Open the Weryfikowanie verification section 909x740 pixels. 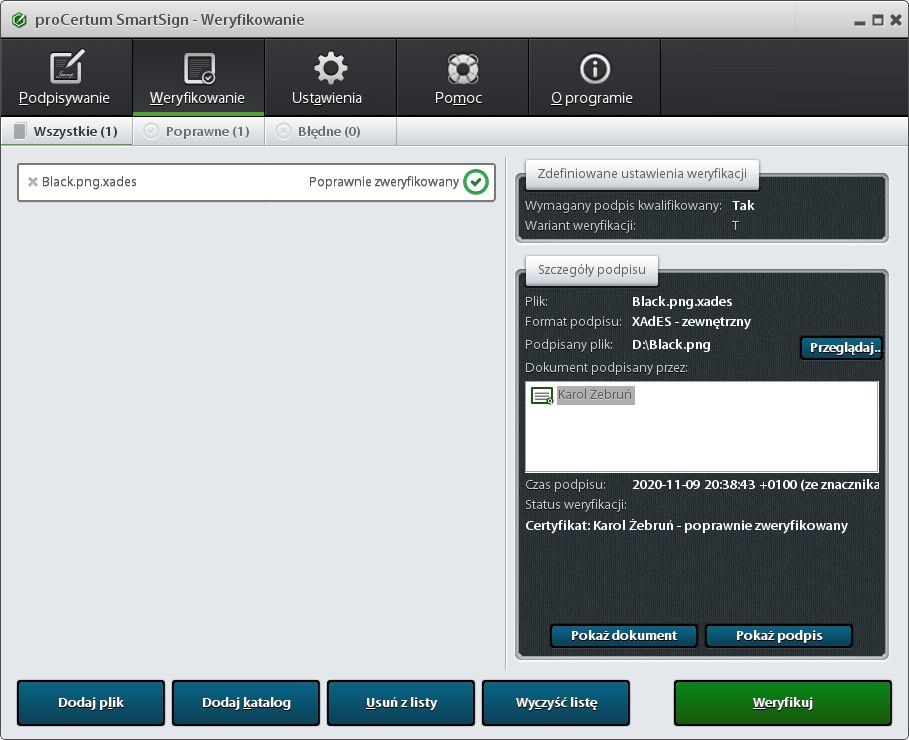point(198,78)
